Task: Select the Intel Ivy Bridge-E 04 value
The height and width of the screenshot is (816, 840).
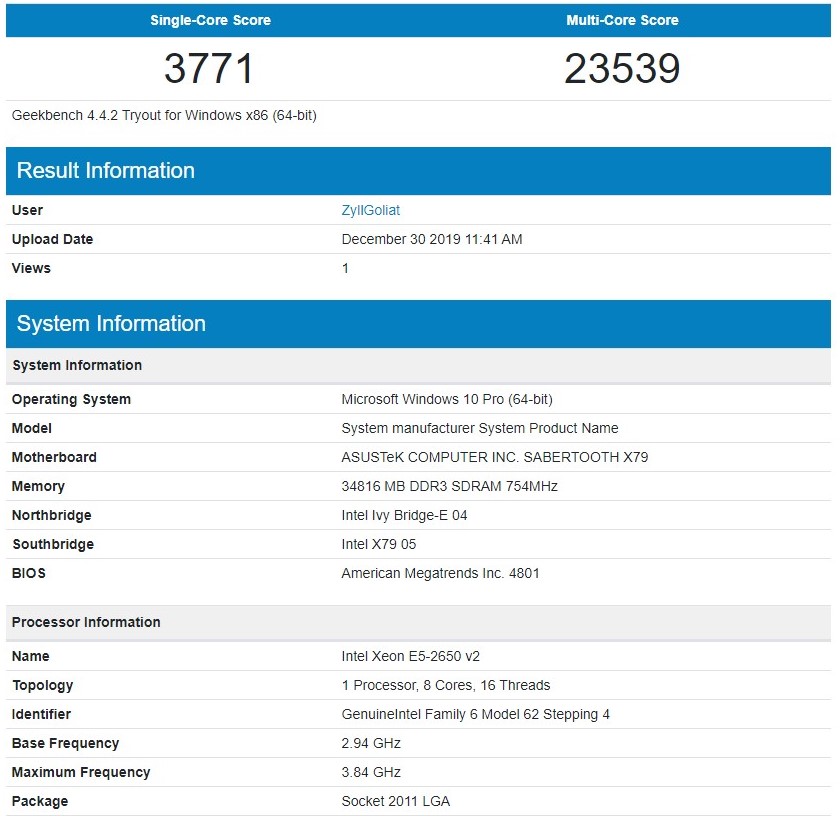Action: tap(404, 515)
